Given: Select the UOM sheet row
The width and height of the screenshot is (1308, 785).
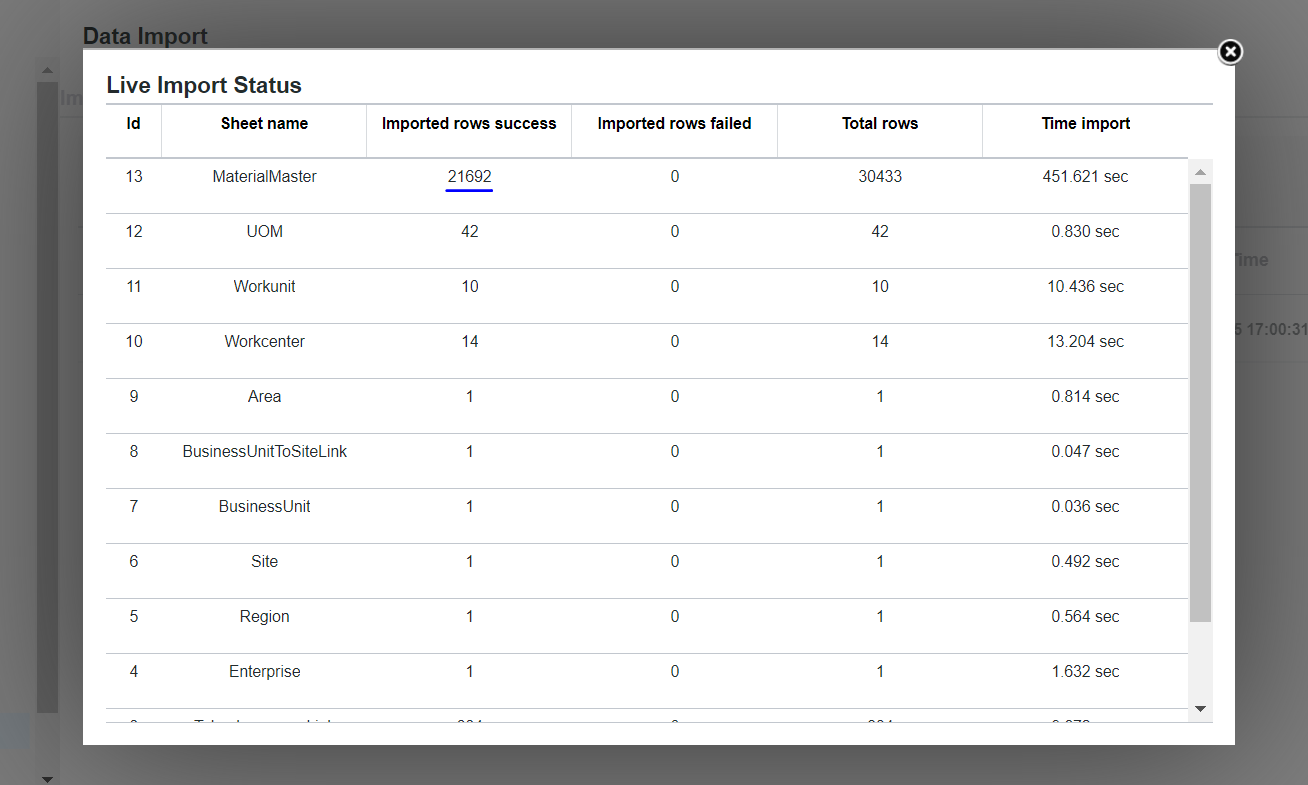Looking at the screenshot, I should [x=264, y=231].
